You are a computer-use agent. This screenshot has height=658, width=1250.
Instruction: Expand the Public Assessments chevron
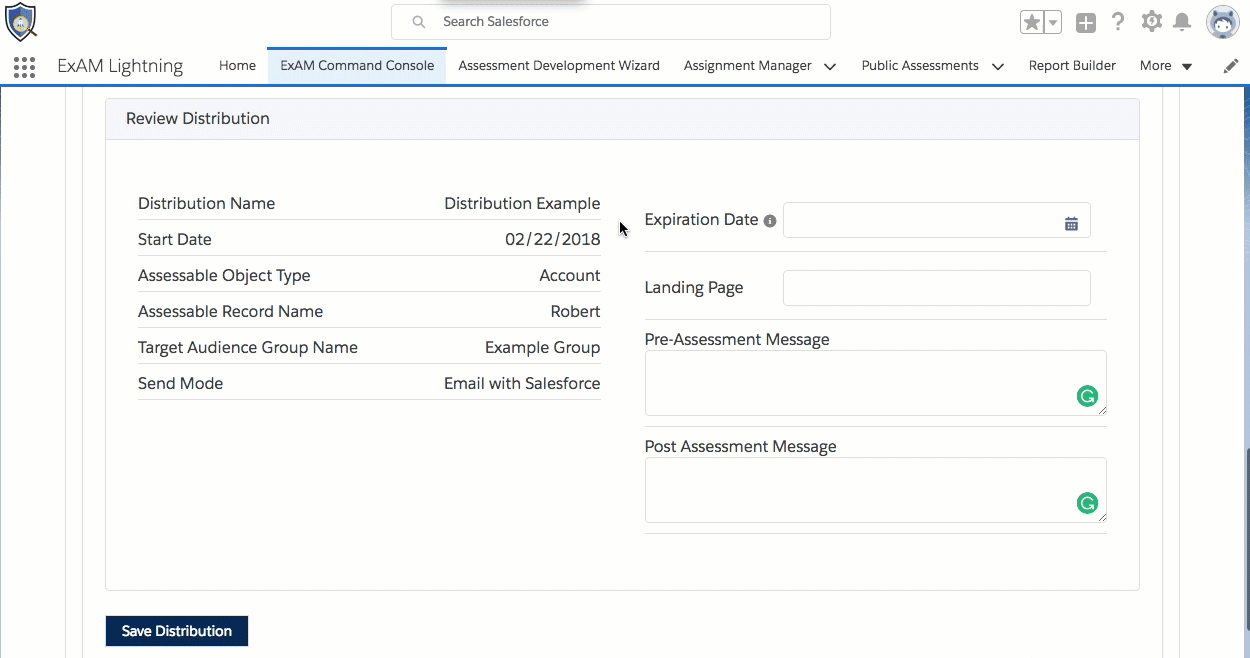(x=998, y=67)
